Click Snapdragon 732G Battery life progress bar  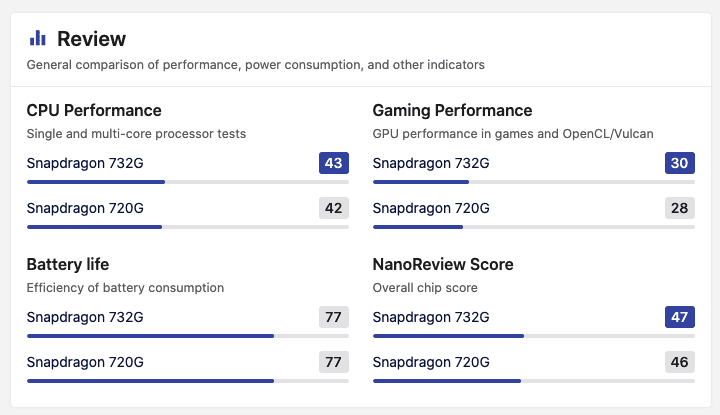(187, 336)
